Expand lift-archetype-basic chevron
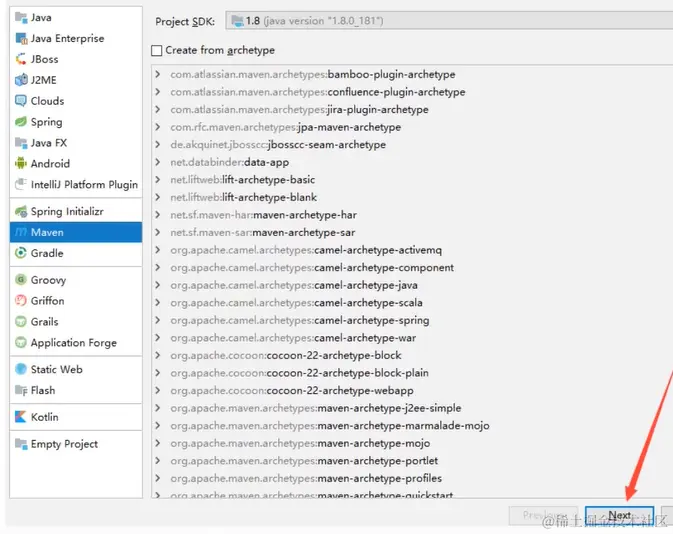Viewport: 673px width, 534px height. coord(158,180)
